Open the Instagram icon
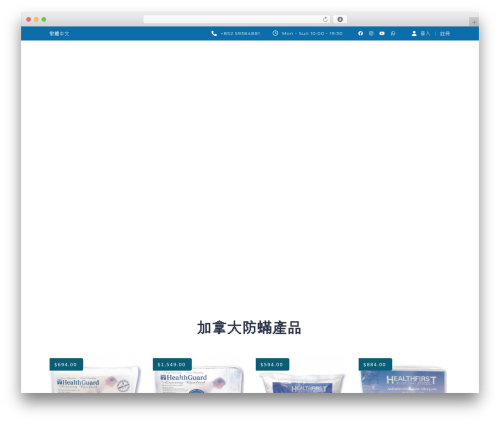The image size is (500, 423). [371, 33]
